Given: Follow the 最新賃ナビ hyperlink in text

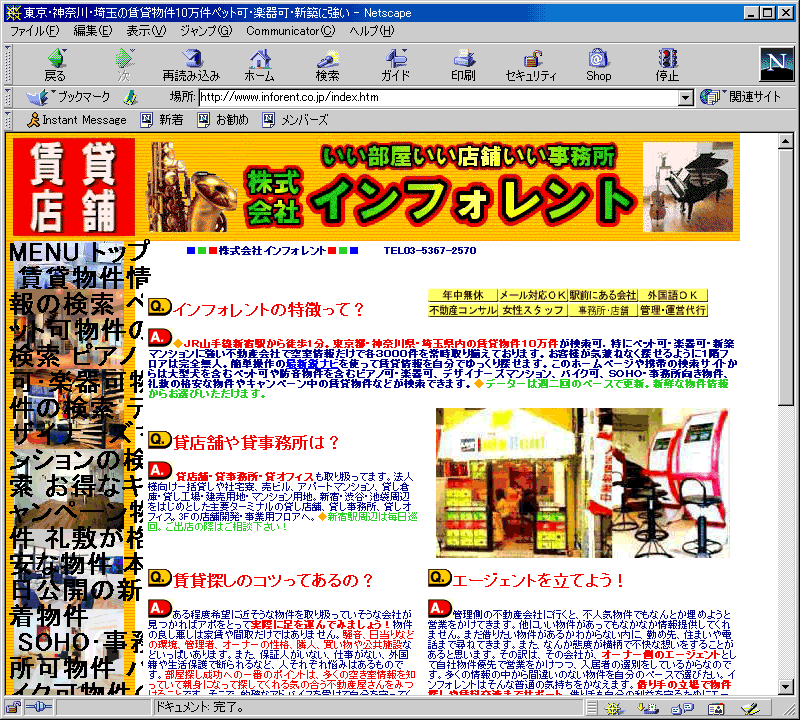Looking at the screenshot, I should point(312,363).
